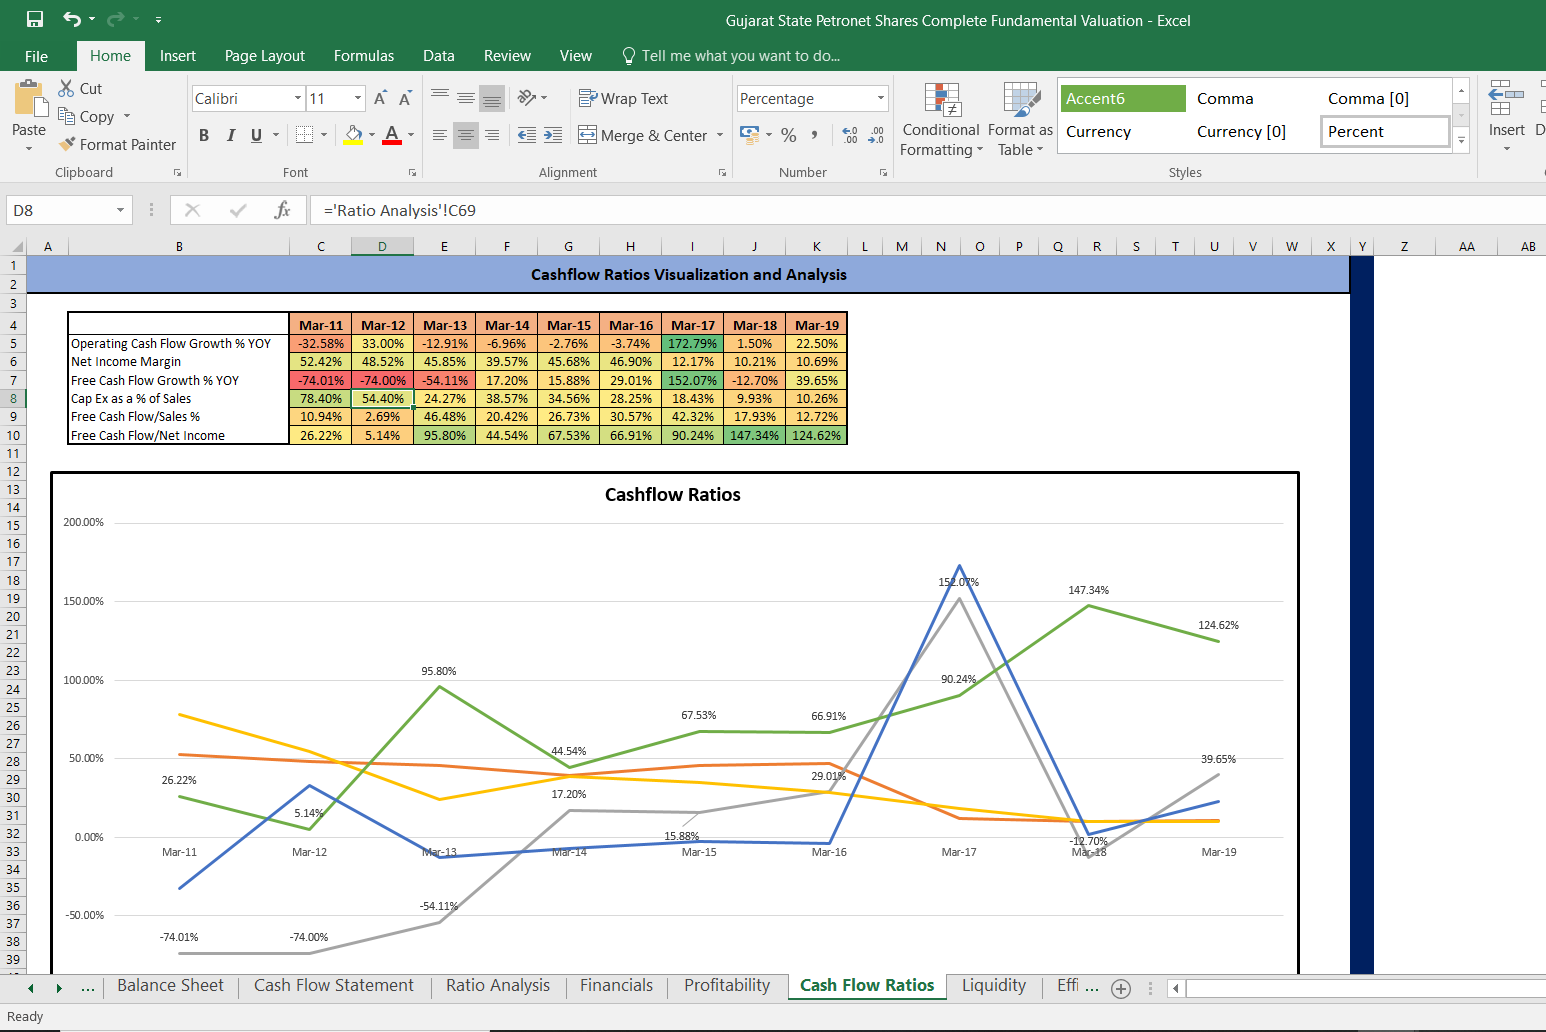Image resolution: width=1546 pixels, height=1032 pixels.
Task: Apply percent style
Action: [789, 135]
